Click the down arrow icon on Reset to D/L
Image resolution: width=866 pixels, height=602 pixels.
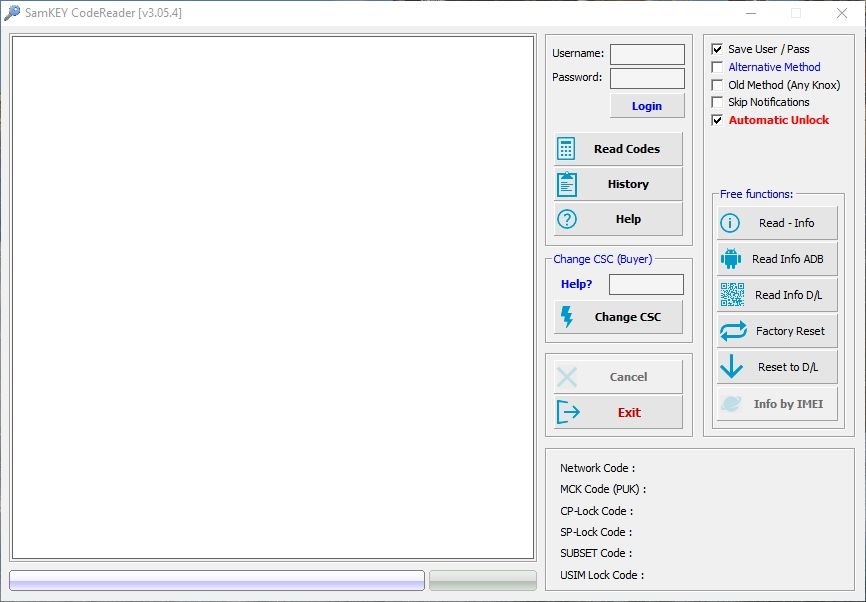[732, 366]
